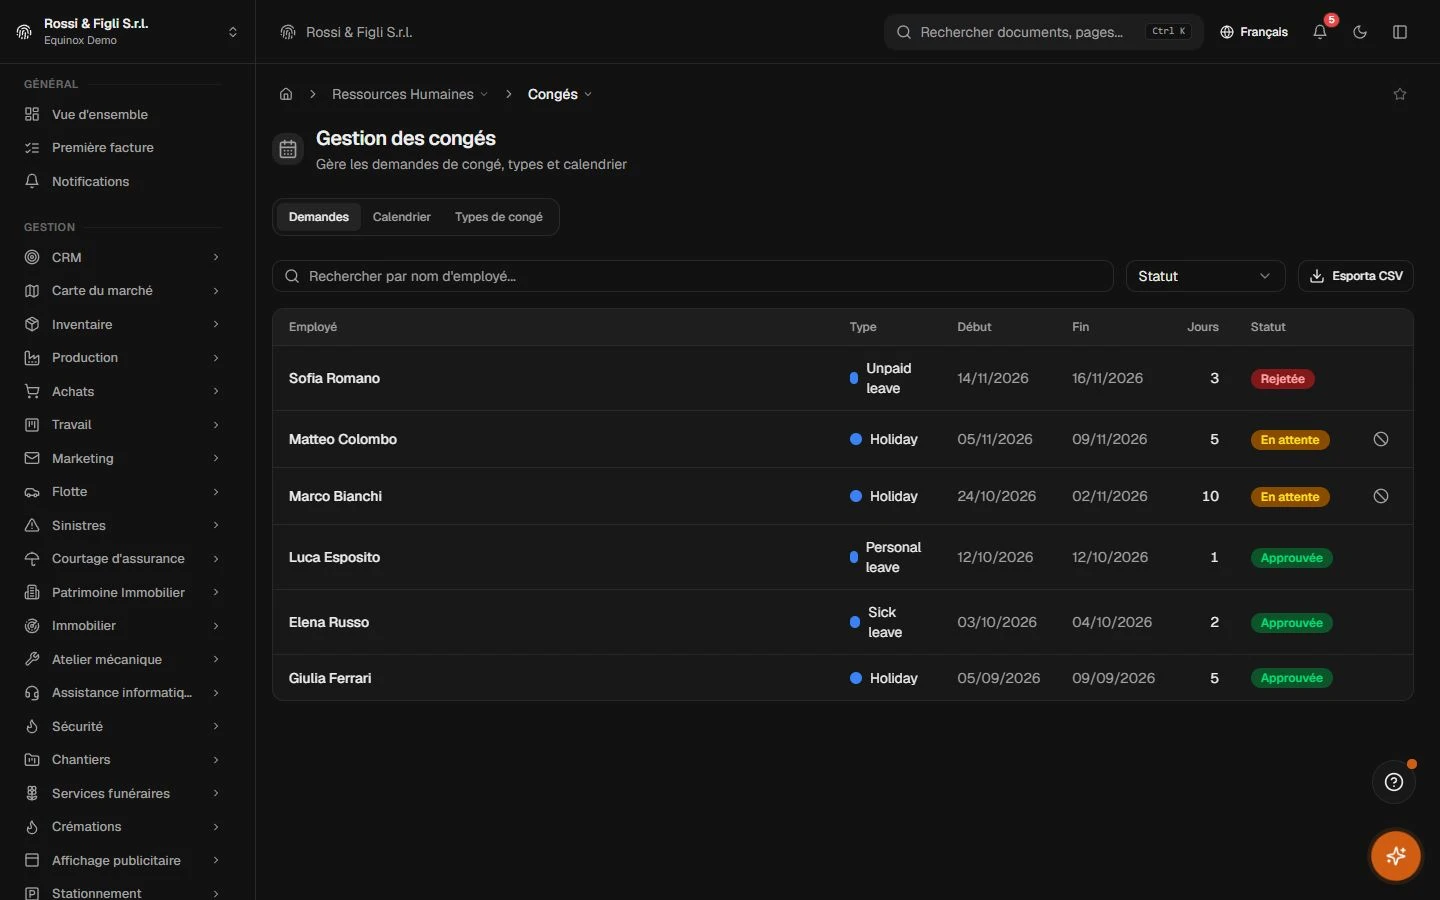Mark page as favorite star icon
The width and height of the screenshot is (1440, 900).
tap(1400, 94)
